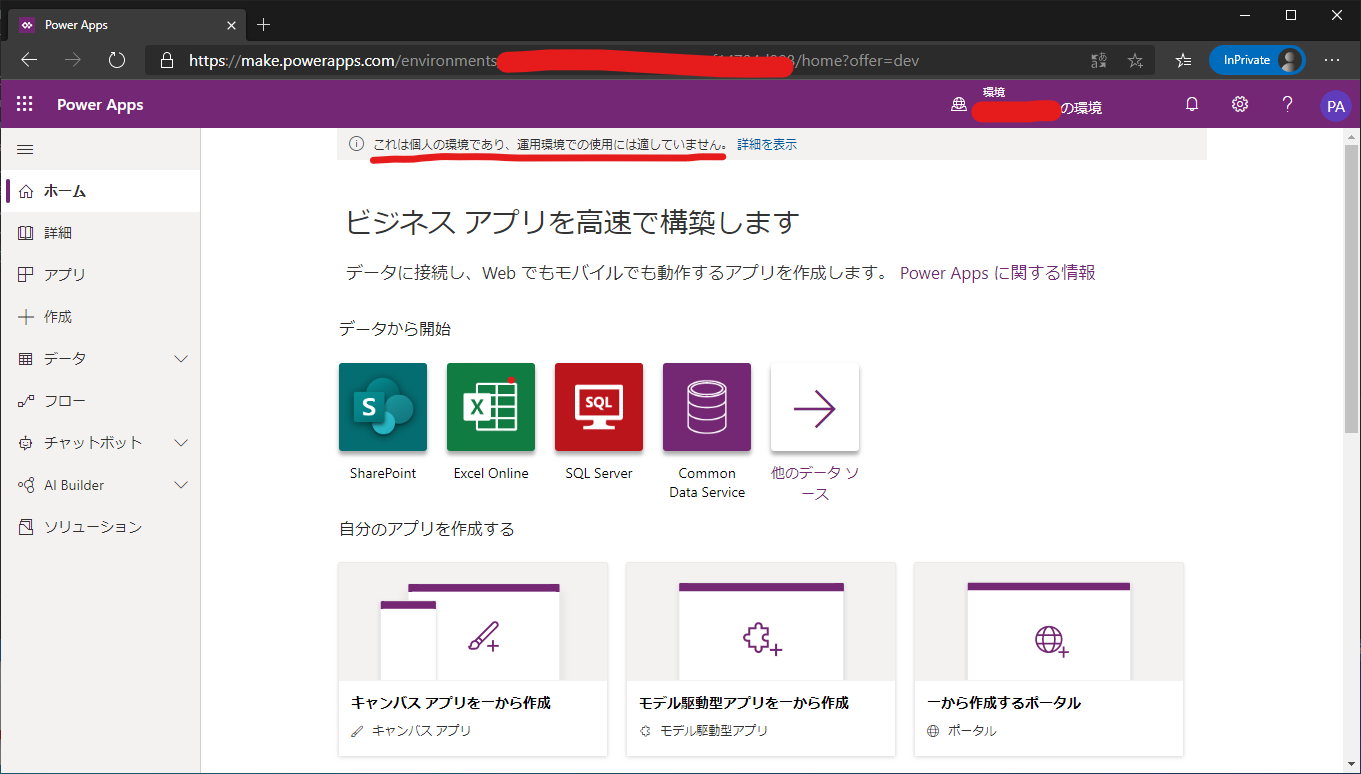Reload the page with refresh button
Screen dimensions: 1361x774
(117, 60)
